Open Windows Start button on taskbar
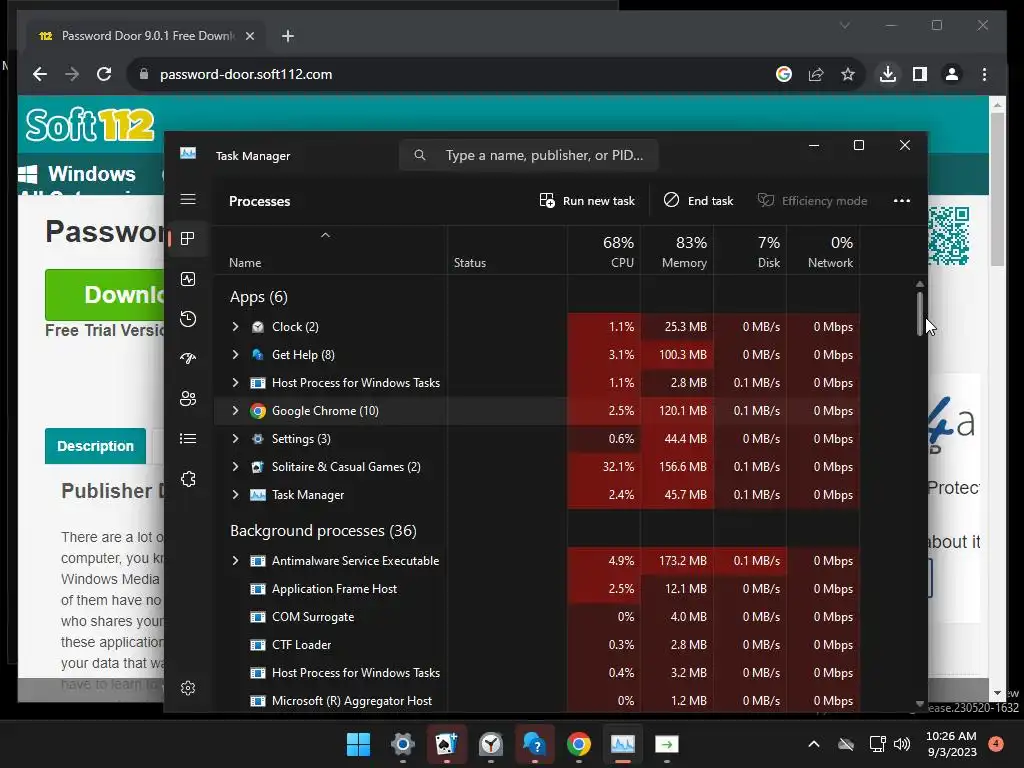Image resolution: width=1024 pixels, height=768 pixels. (358, 744)
